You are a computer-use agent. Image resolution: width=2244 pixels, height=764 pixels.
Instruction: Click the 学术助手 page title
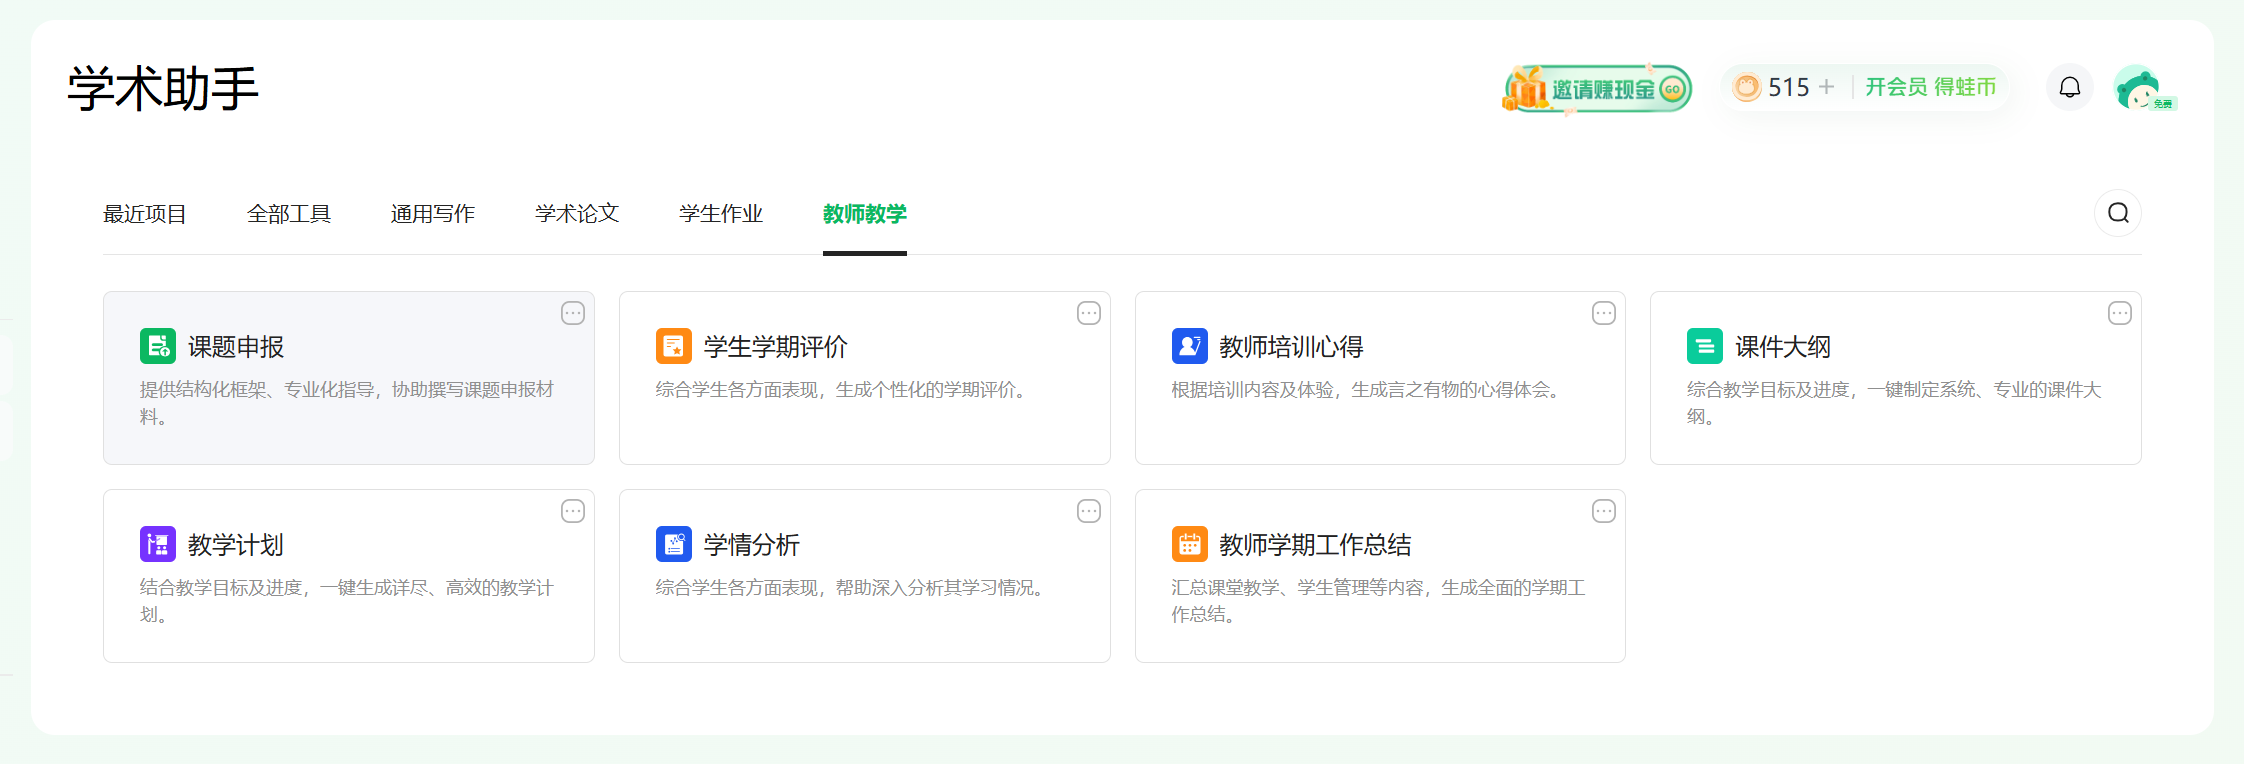163,88
